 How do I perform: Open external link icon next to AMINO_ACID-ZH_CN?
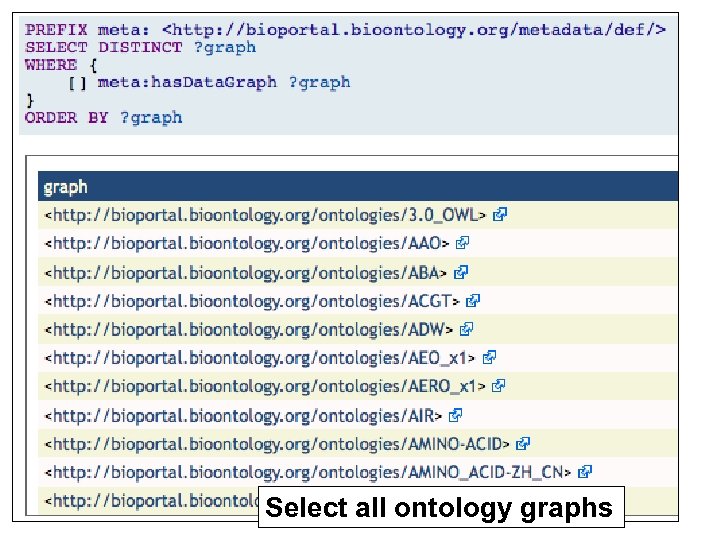pyautogui.click(x=586, y=471)
